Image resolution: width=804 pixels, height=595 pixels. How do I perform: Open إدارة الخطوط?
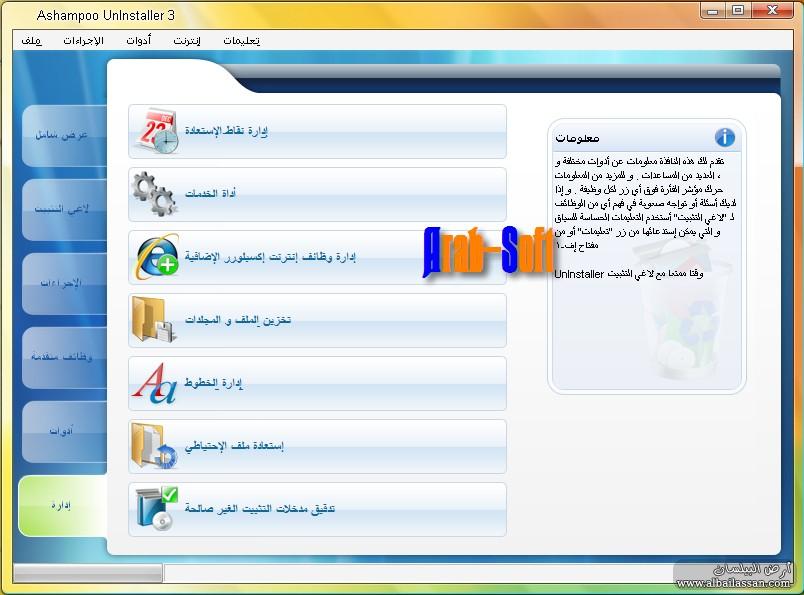pos(317,384)
